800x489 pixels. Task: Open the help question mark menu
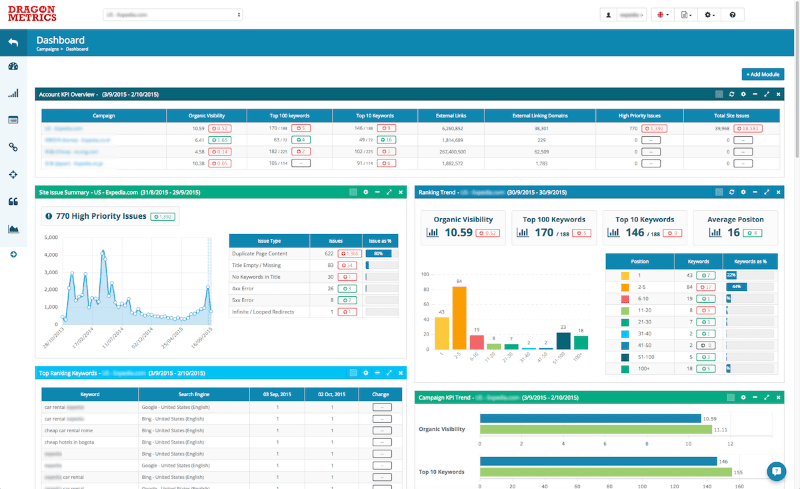[x=733, y=15]
